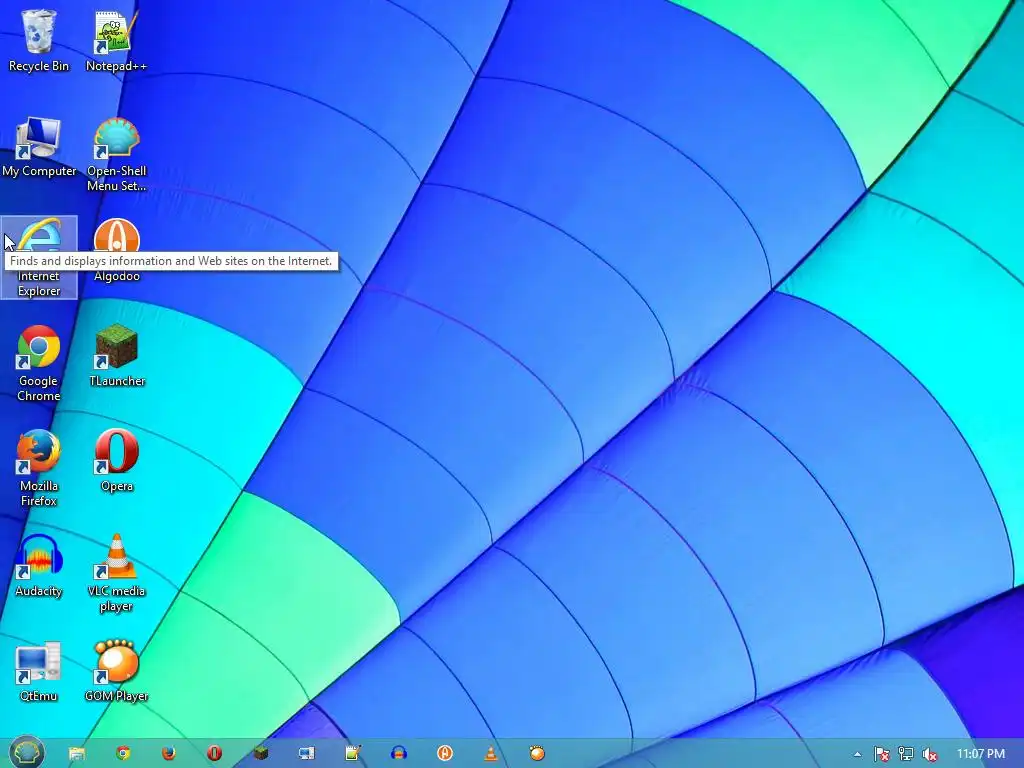Image resolution: width=1024 pixels, height=768 pixels.
Task: Select the Mozilla Firefox desktop shortcut
Action: pos(39,468)
